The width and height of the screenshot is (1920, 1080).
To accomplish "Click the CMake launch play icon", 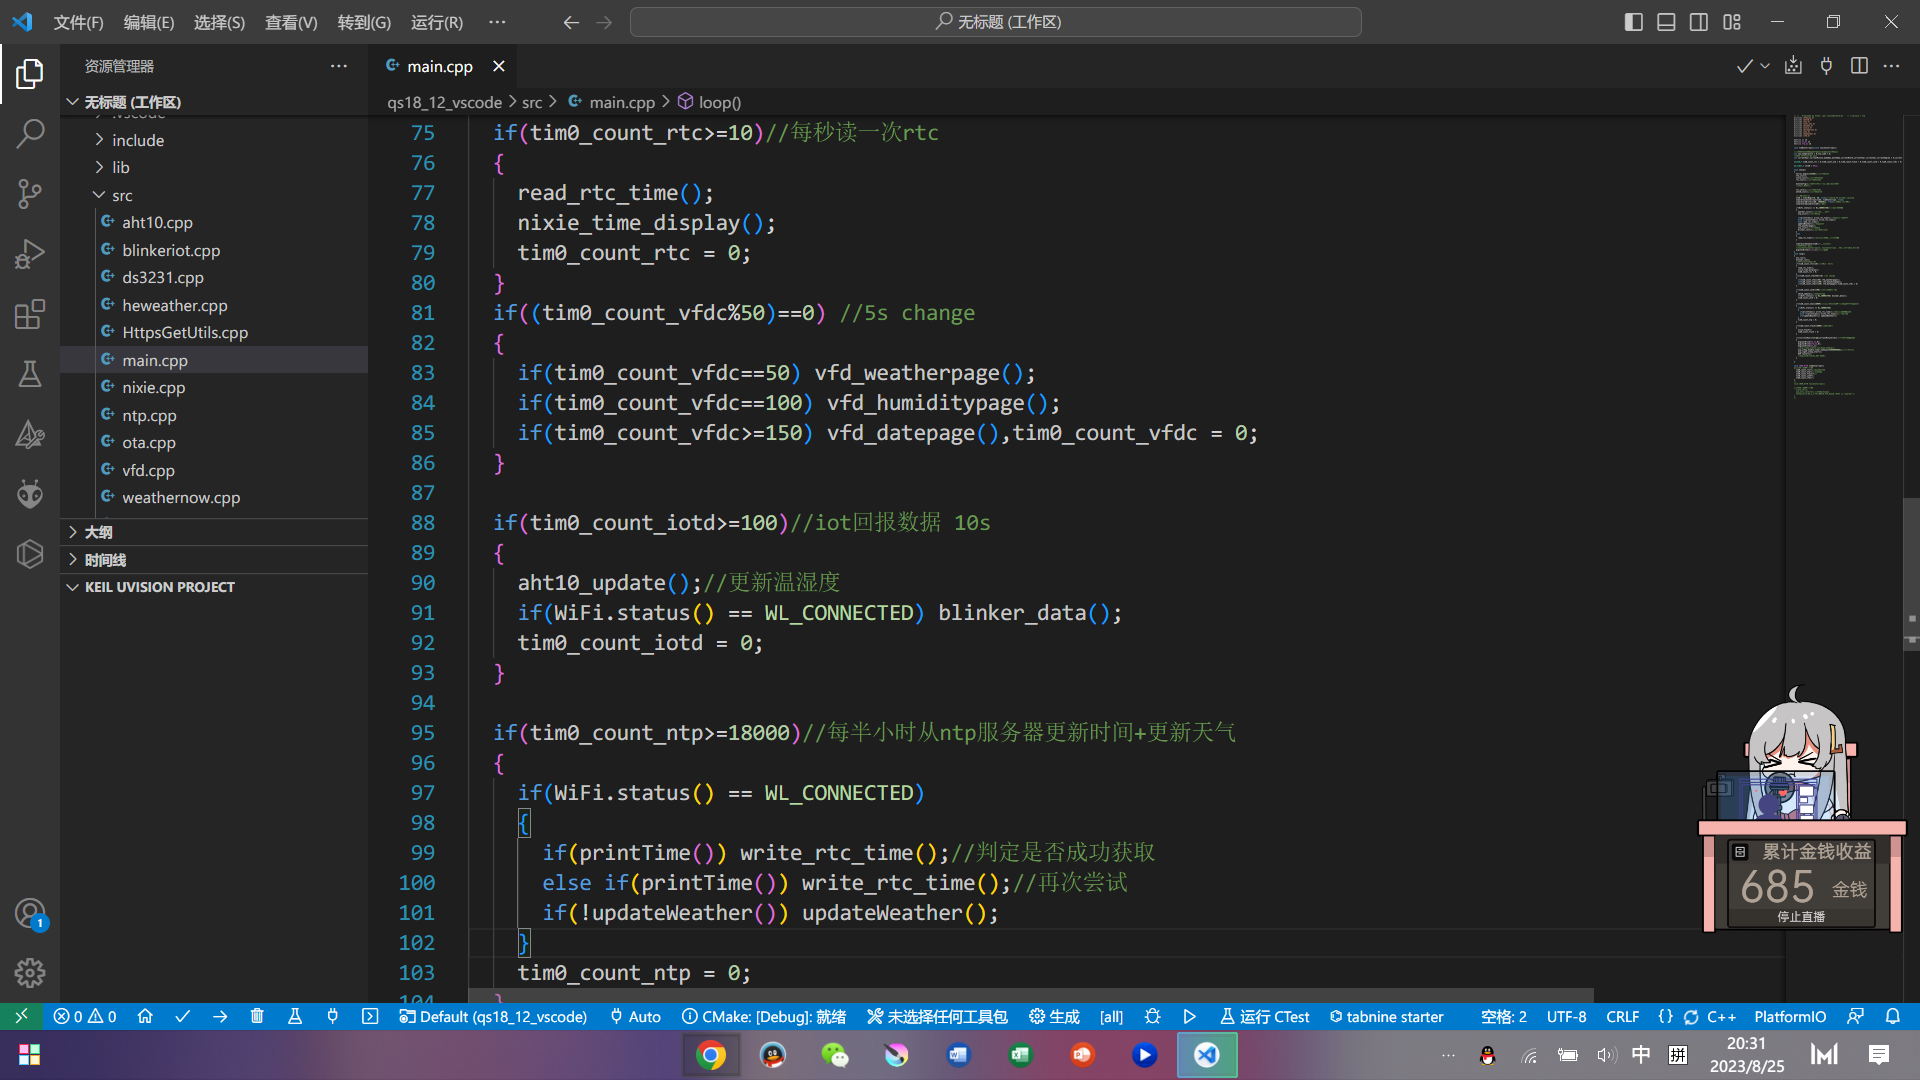I will 1189,1016.
